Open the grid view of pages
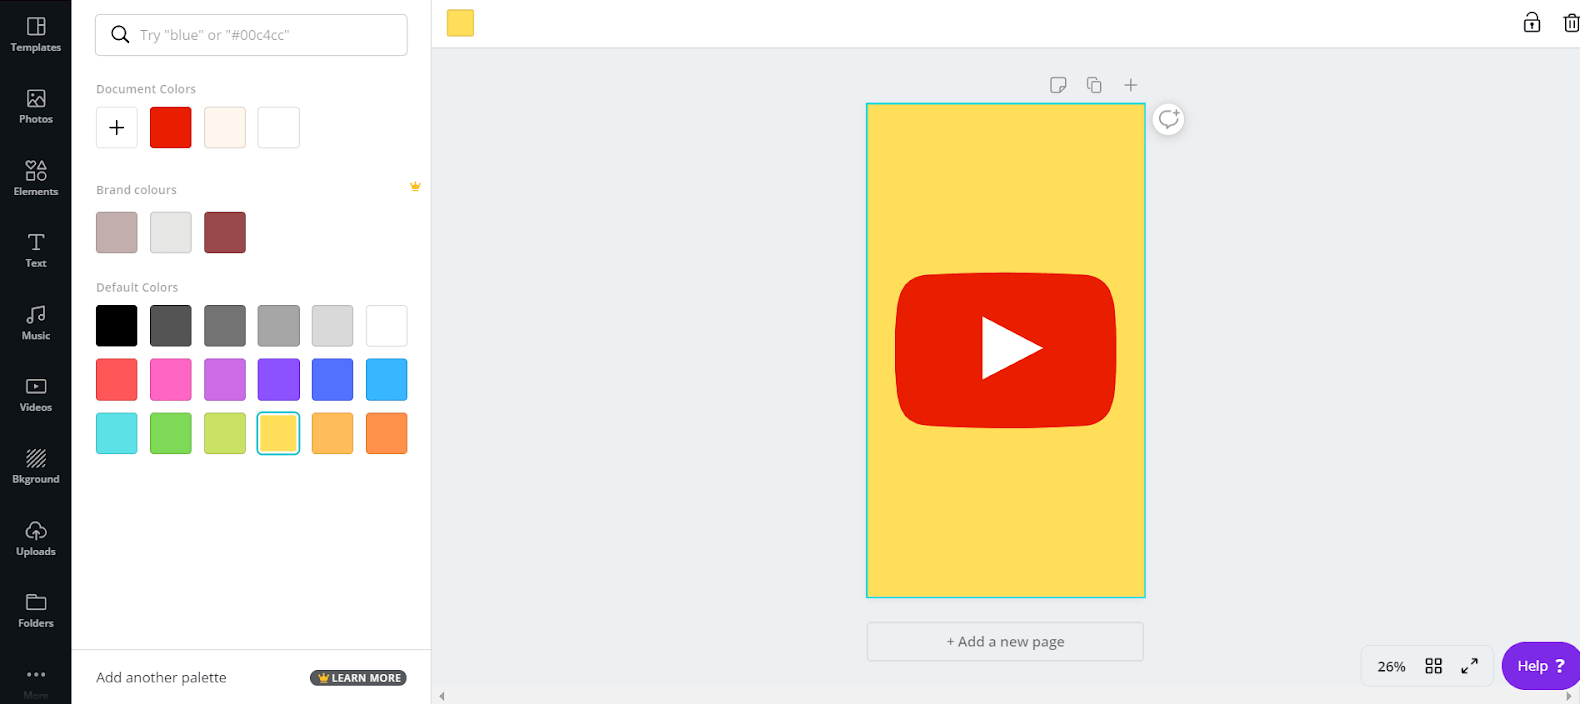Viewport: 1580px width, 704px height. pos(1433,666)
